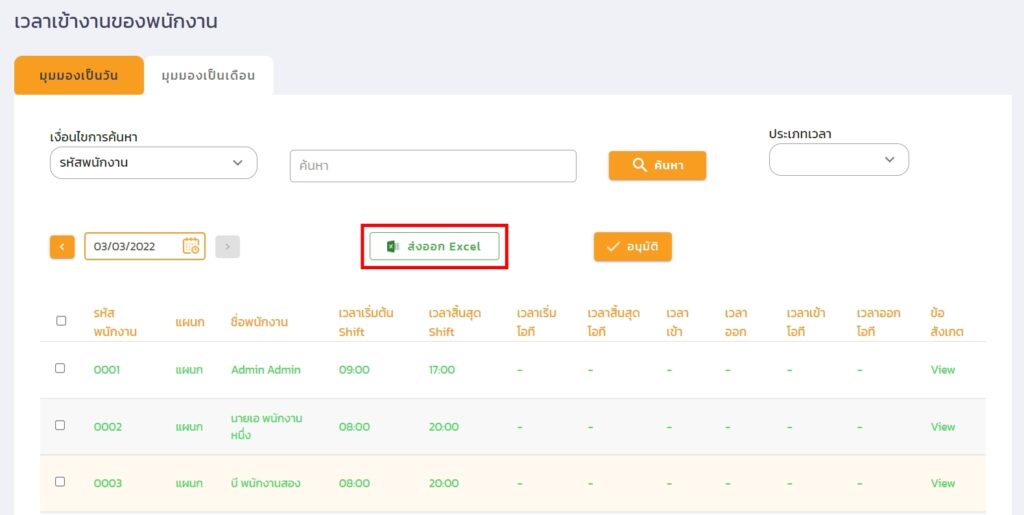Click the calendar icon in date field

tap(191, 246)
